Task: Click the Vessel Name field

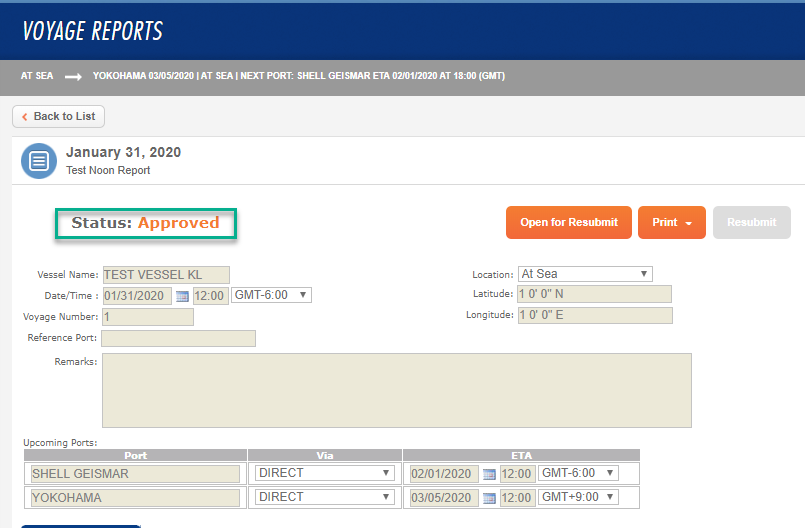Action: coord(166,274)
